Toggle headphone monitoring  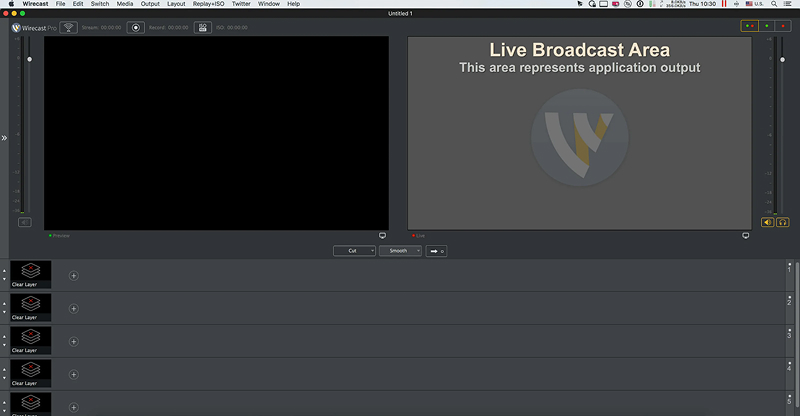point(783,222)
